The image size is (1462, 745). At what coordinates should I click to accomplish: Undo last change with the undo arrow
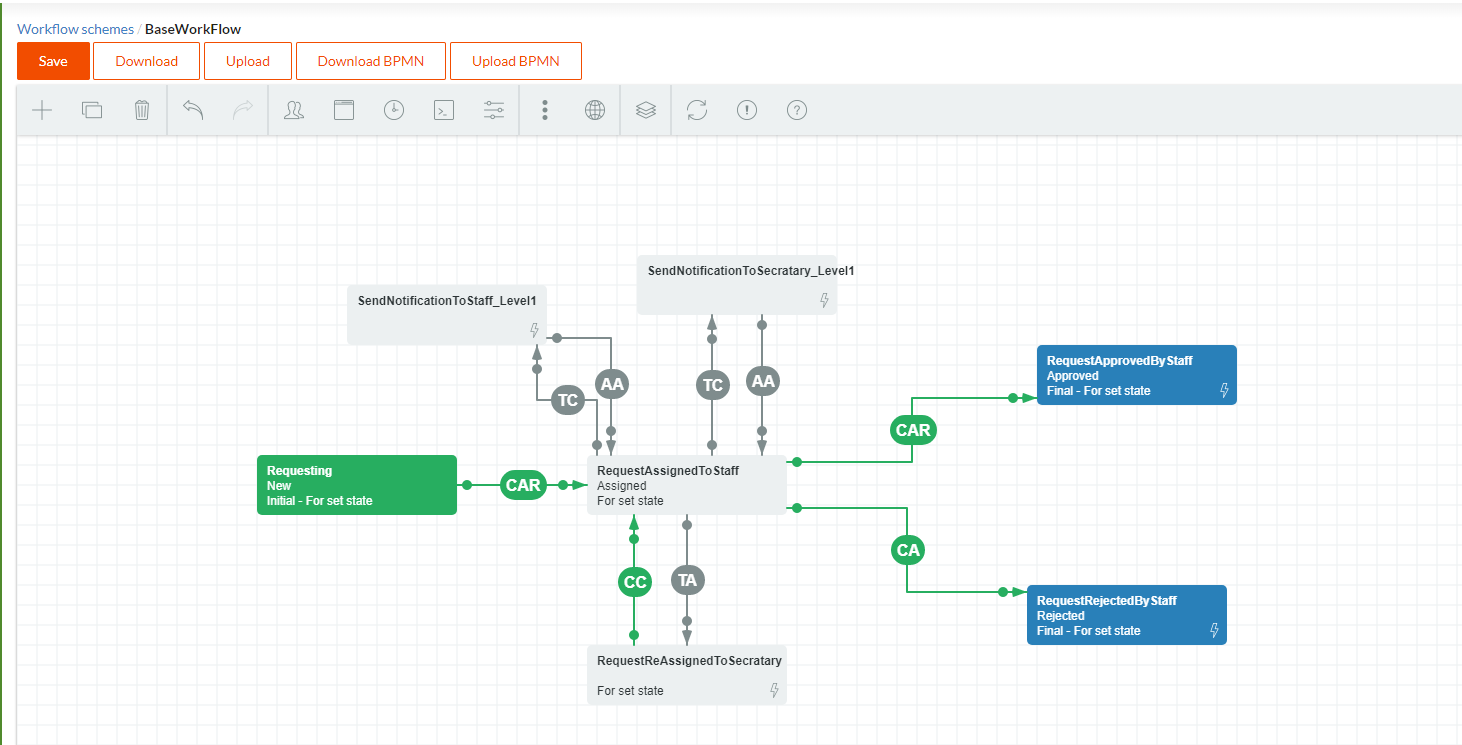click(x=193, y=110)
